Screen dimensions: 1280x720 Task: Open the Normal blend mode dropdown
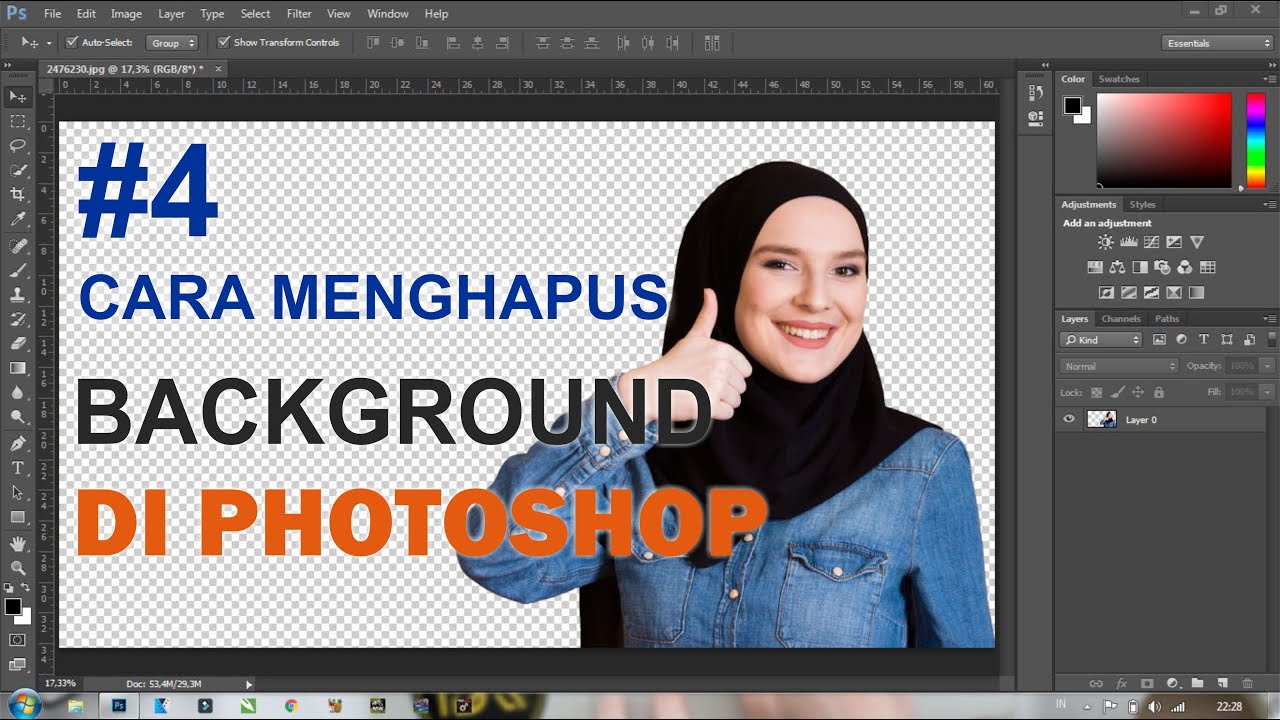click(x=1119, y=366)
